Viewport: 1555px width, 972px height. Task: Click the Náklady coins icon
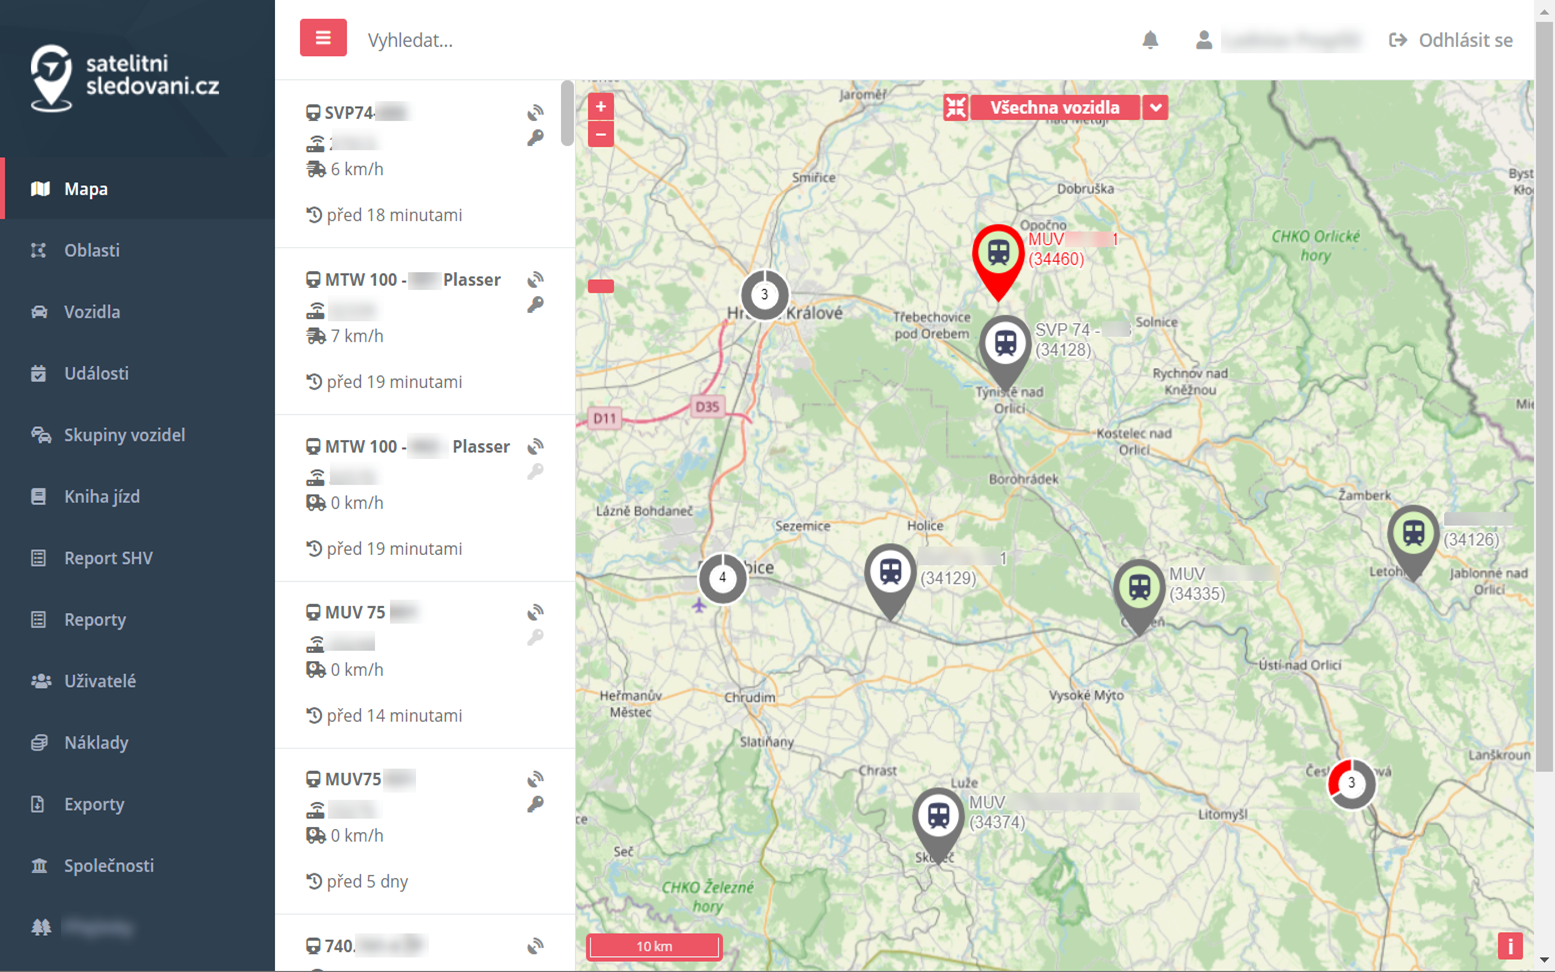click(x=39, y=742)
